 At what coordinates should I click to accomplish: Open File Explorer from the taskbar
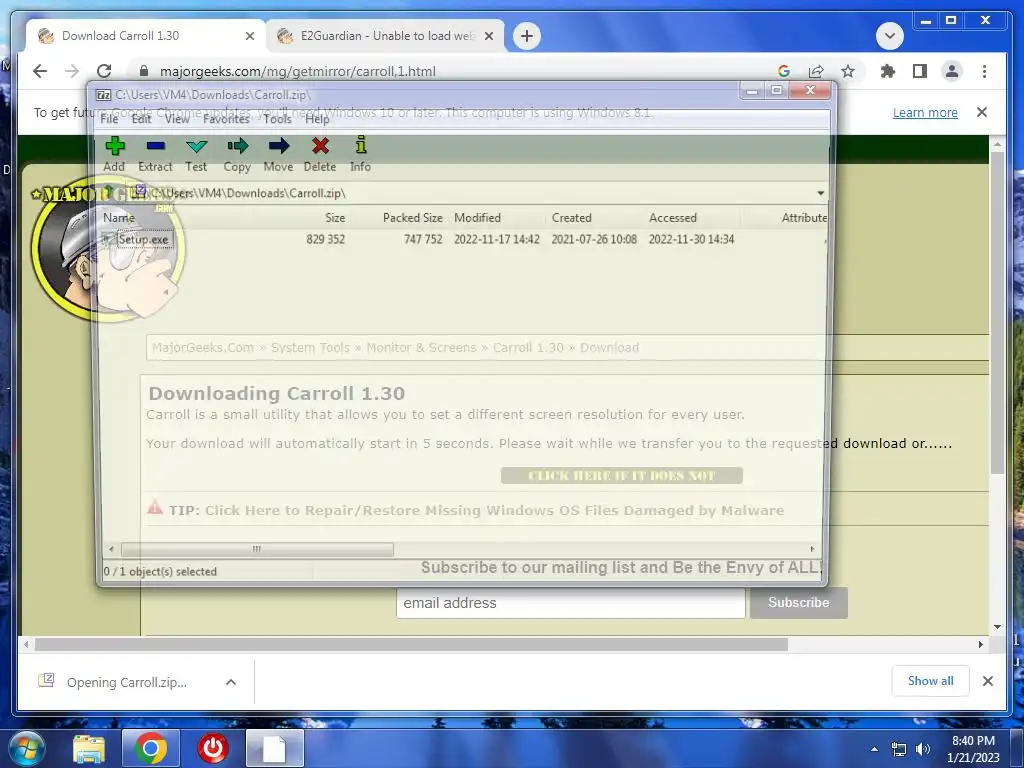click(88, 749)
